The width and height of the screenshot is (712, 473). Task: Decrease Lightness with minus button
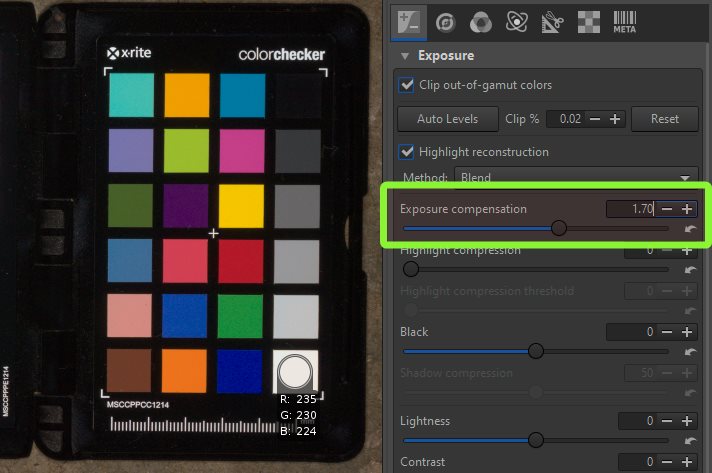667,421
